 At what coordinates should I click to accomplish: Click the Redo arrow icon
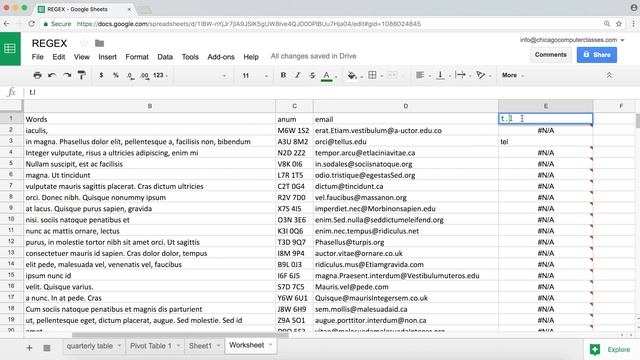[x=67, y=75]
